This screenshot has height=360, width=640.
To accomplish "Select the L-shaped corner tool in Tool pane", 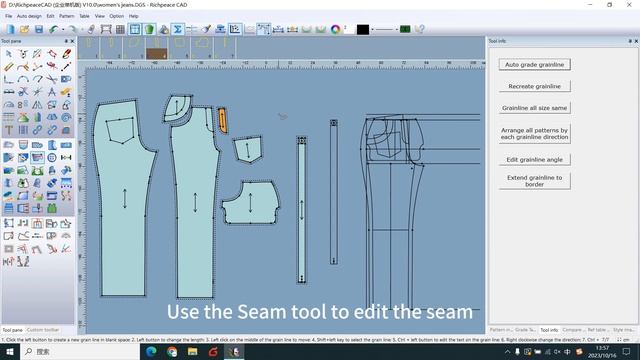I will 9,79.
